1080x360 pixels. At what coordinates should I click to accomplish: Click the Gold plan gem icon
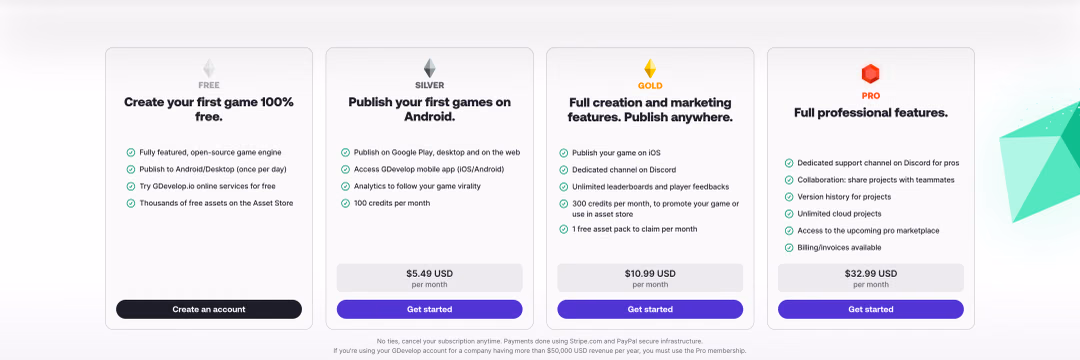650,68
